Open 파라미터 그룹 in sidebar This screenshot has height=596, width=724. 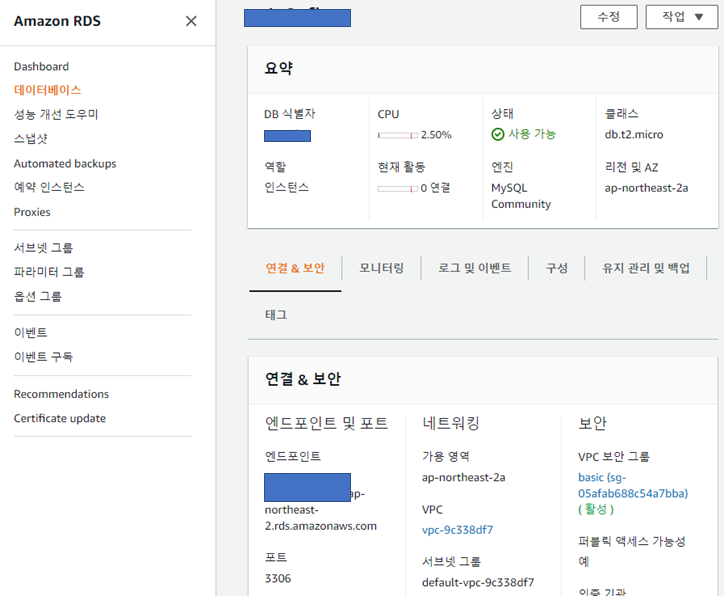(x=49, y=272)
